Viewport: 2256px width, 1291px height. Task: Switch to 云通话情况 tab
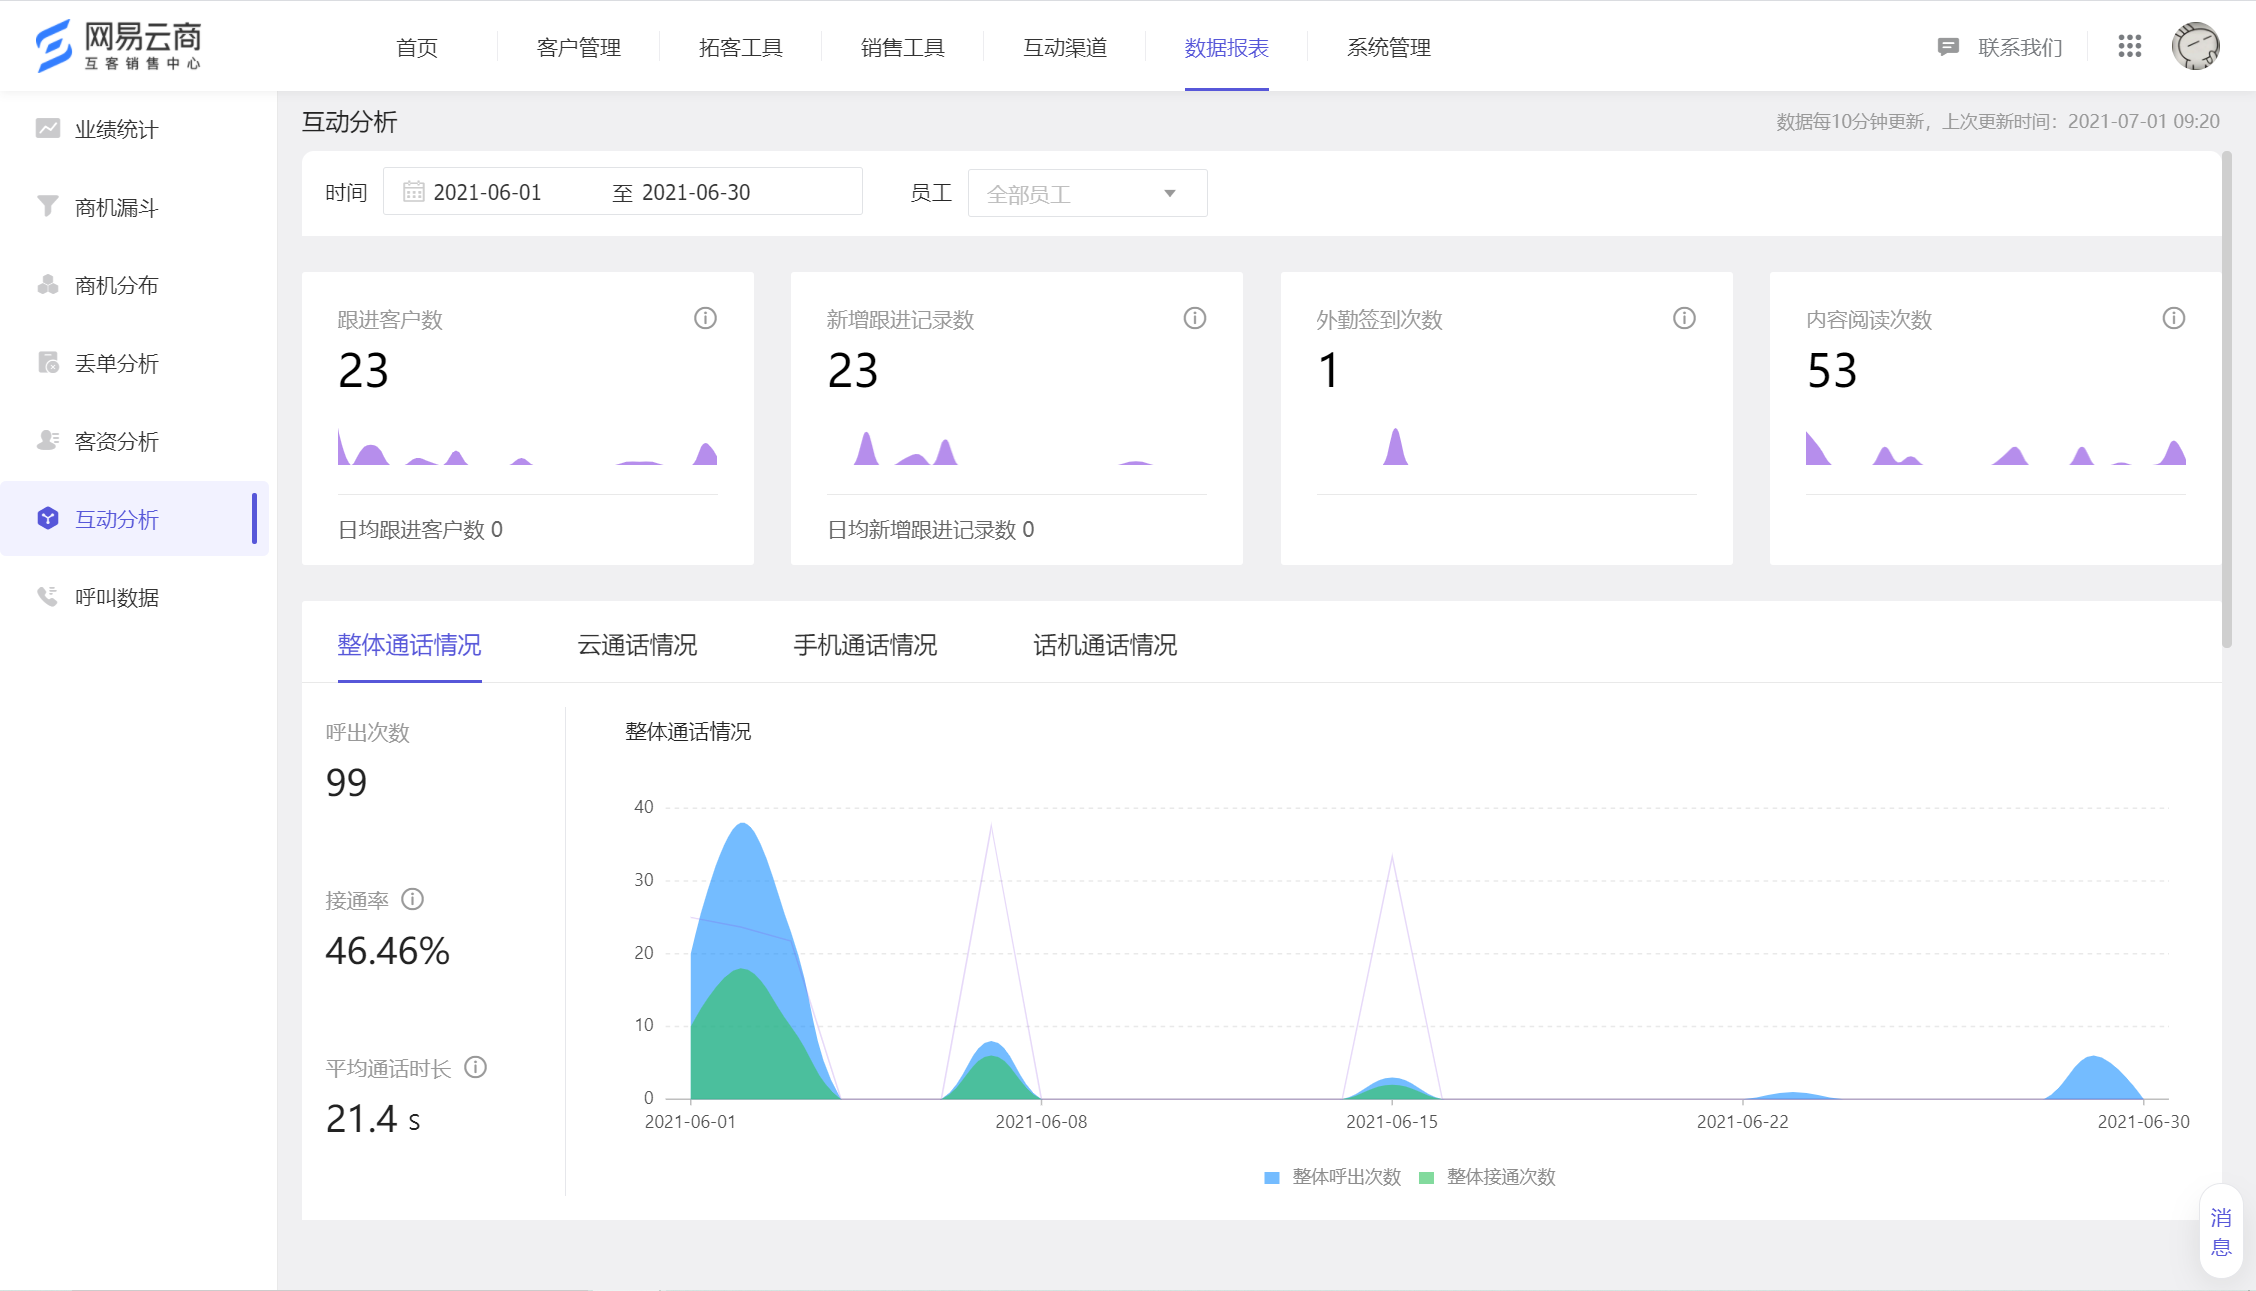[x=638, y=645]
